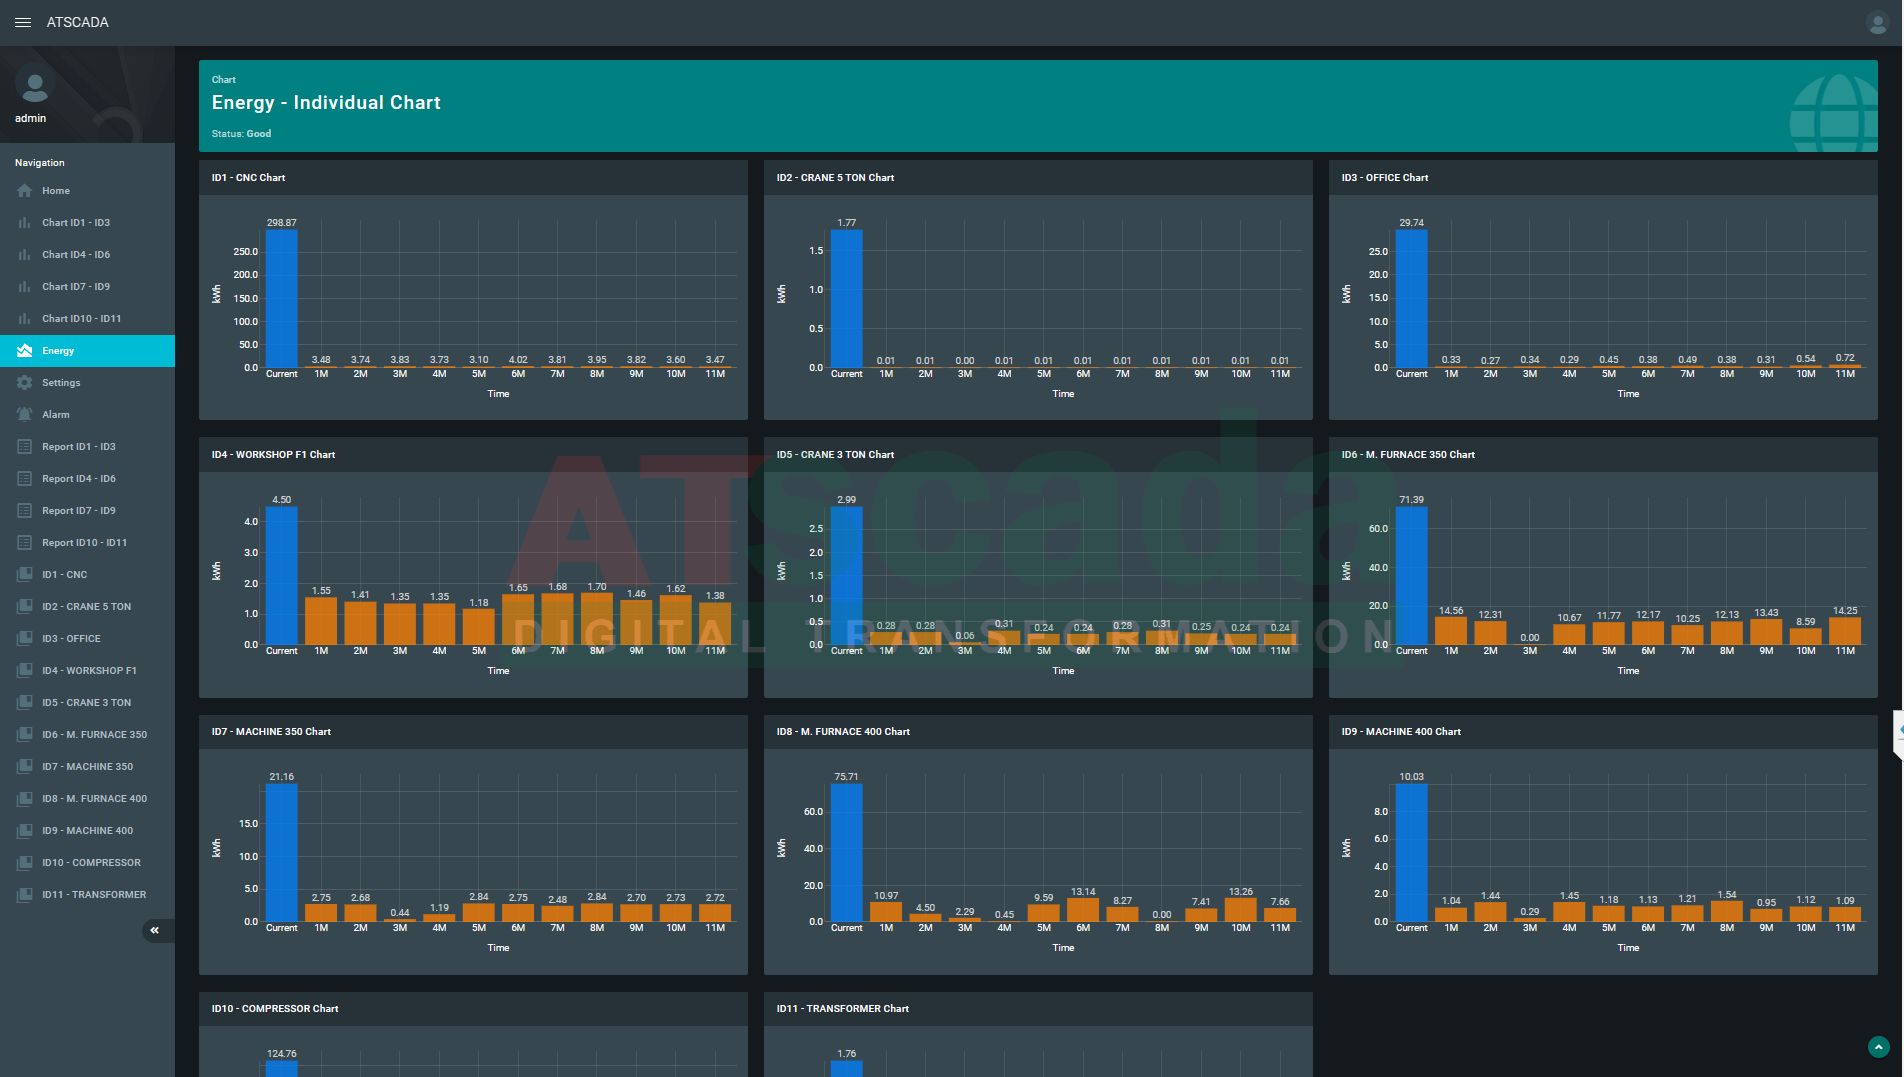Open Report ID7 - ID9 entry
1904x1077 pixels.
click(78, 511)
